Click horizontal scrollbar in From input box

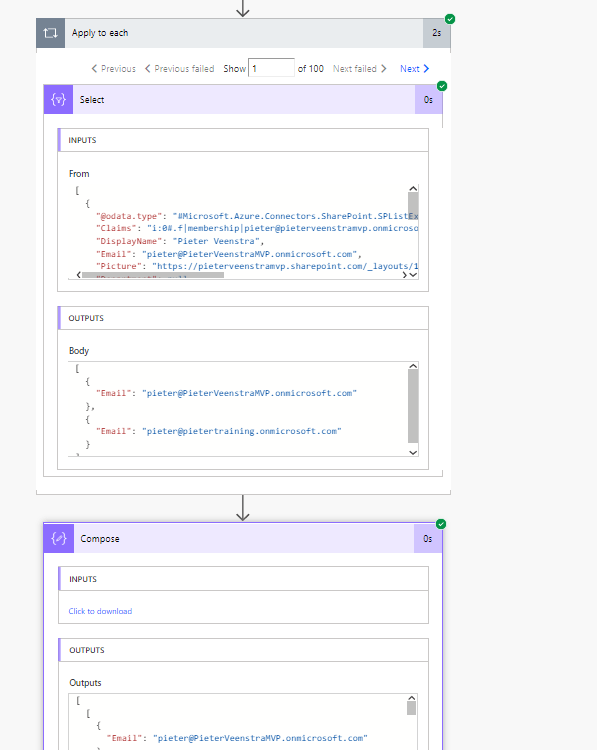pyautogui.click(x=153, y=275)
